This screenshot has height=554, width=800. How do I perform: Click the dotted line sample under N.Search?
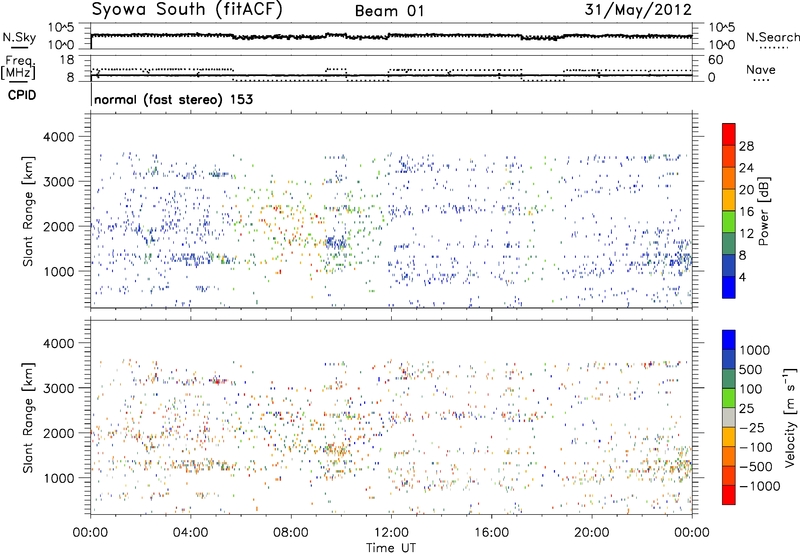(x=774, y=47)
